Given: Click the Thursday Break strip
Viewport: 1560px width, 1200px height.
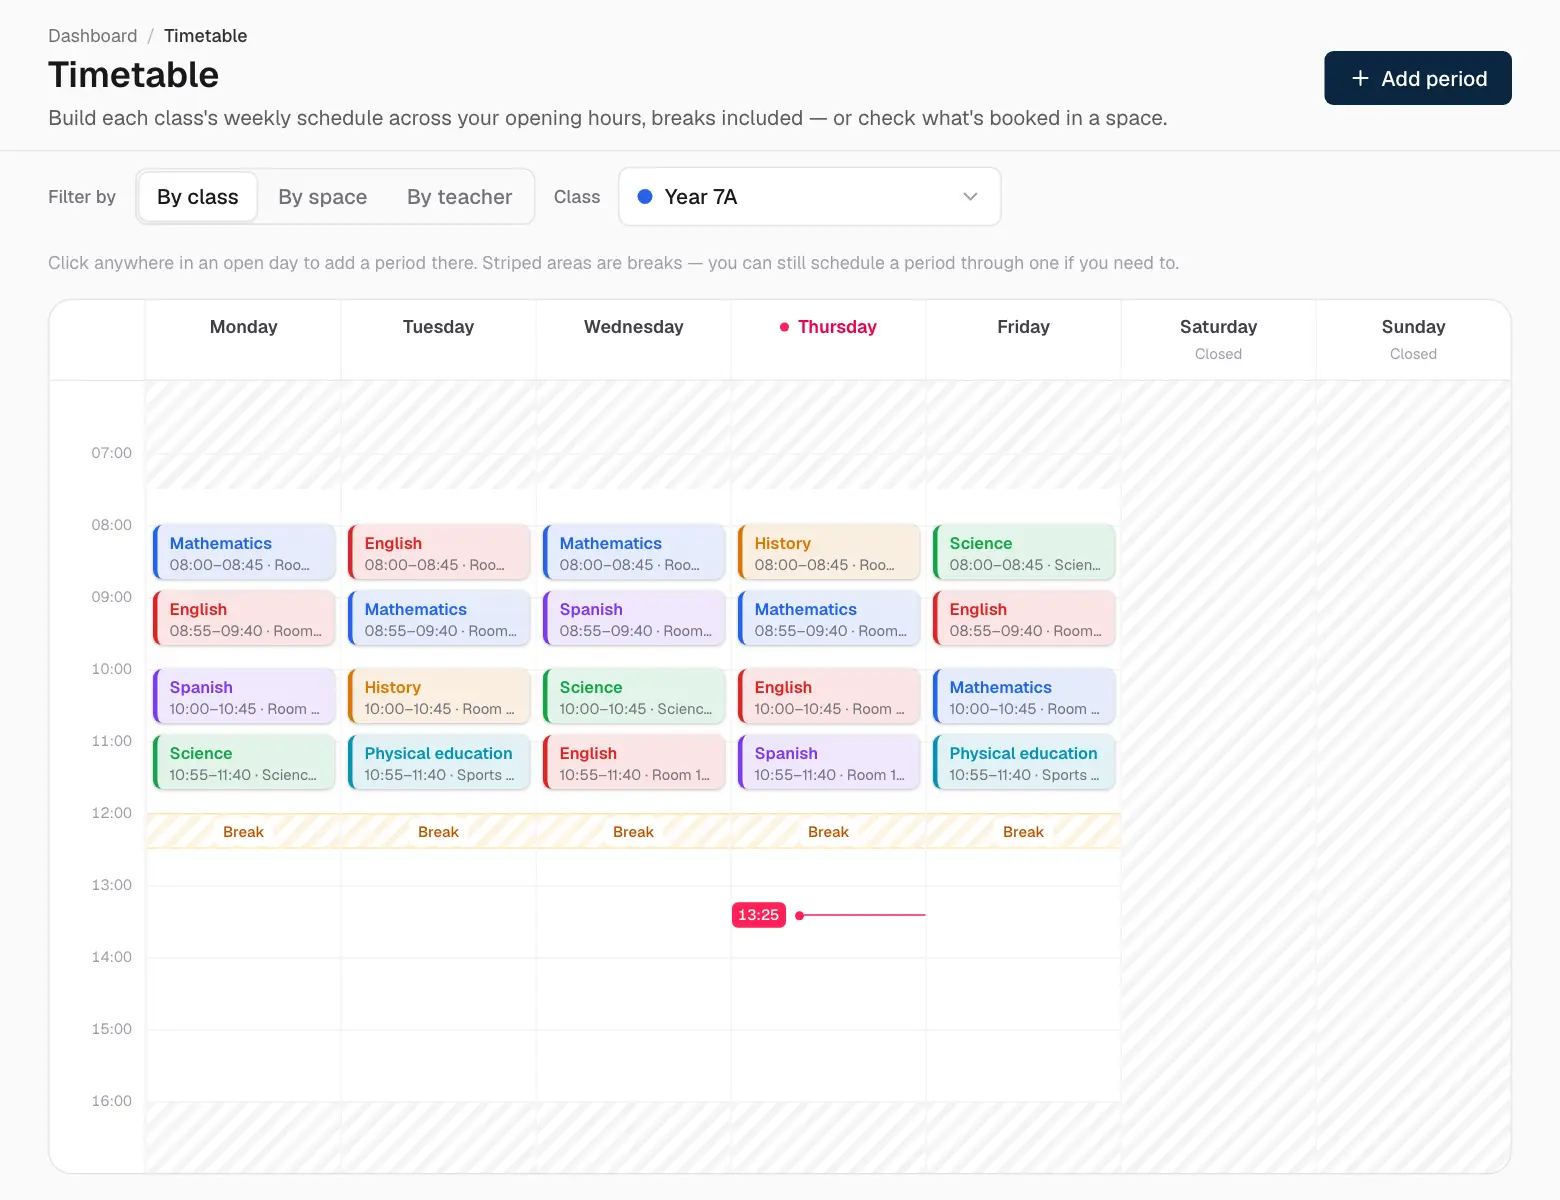Looking at the screenshot, I should point(829,831).
